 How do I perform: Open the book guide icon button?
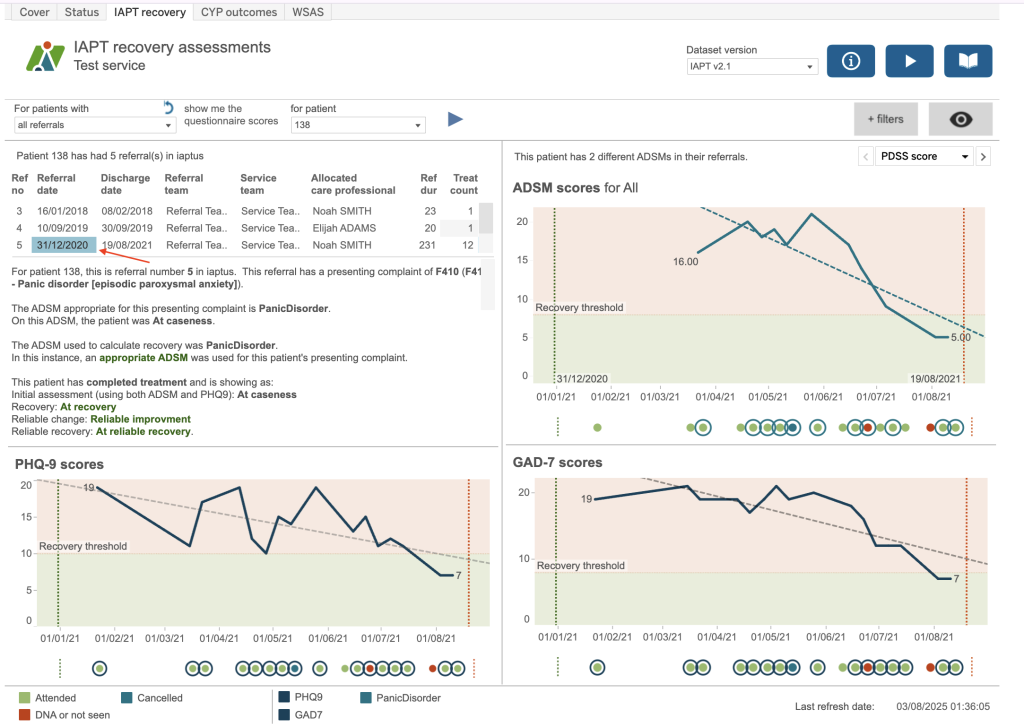968,61
